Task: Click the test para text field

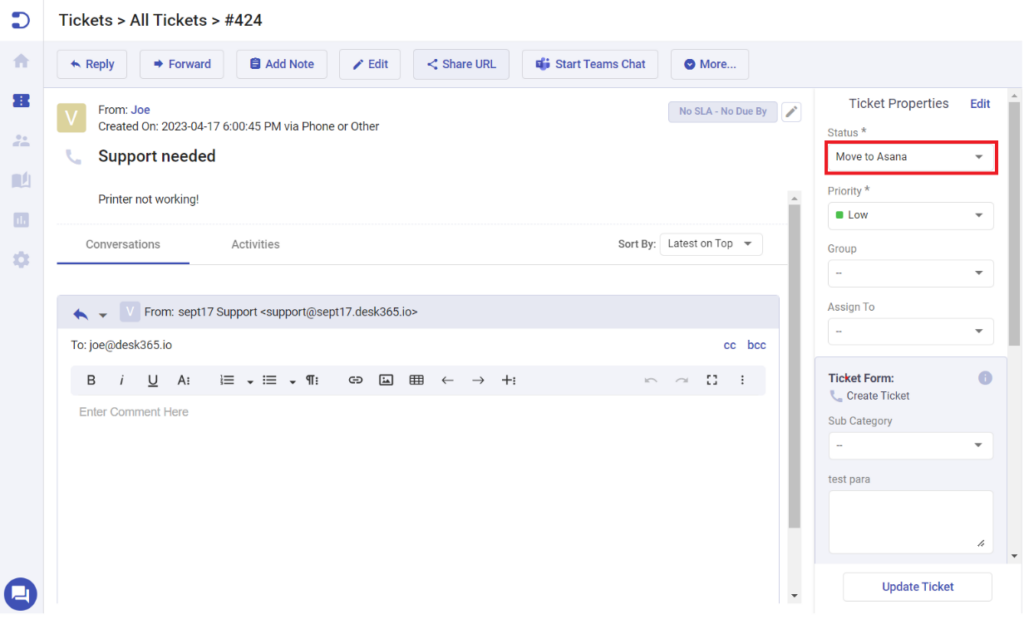Action: pos(910,522)
